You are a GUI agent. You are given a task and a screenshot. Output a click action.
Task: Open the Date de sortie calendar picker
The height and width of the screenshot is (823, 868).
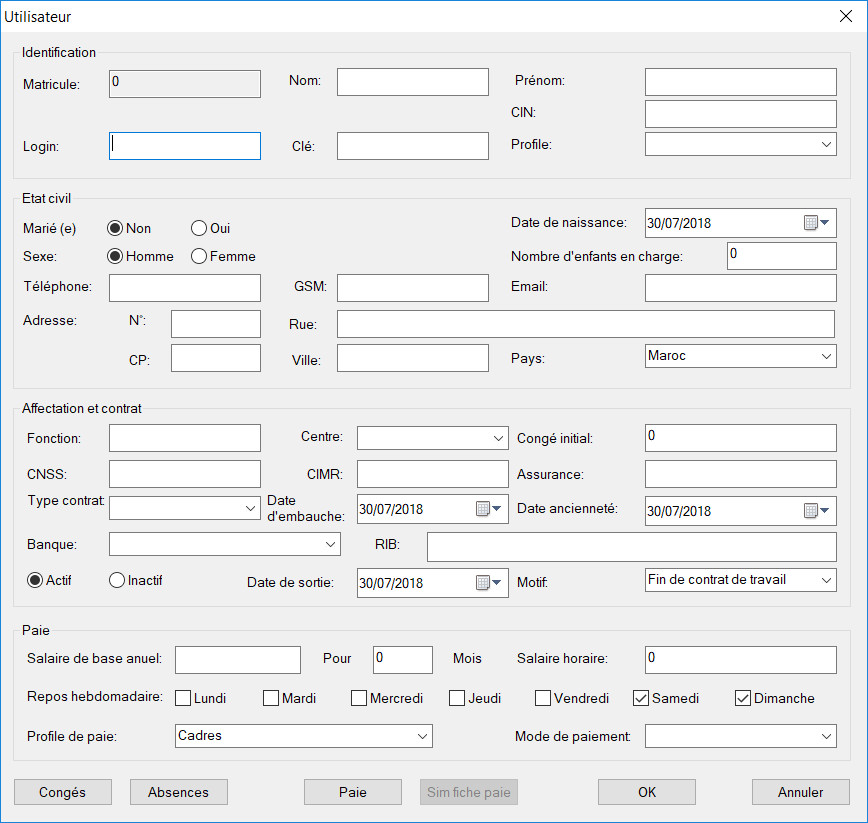pyautogui.click(x=489, y=583)
